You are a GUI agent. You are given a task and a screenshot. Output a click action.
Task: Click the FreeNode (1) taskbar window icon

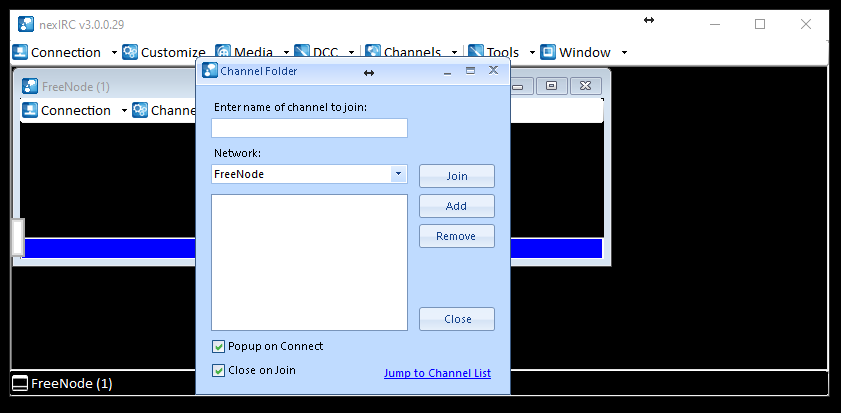click(x=20, y=384)
